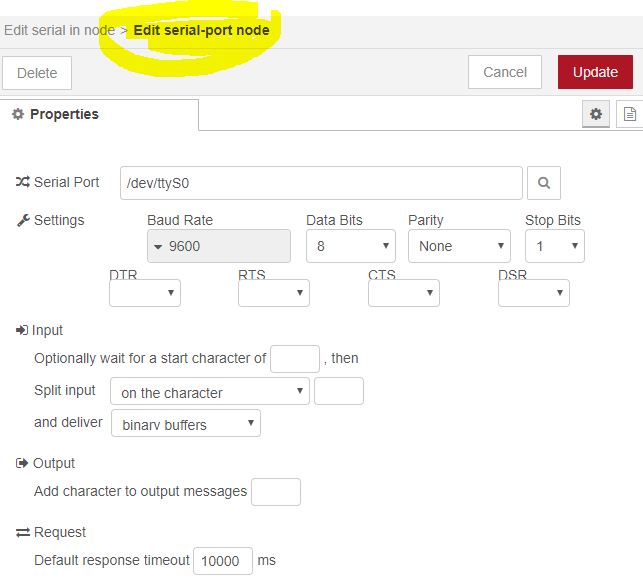Image resolution: width=643 pixels, height=581 pixels.
Task: Focus the Serial Port path field
Action: (321, 183)
